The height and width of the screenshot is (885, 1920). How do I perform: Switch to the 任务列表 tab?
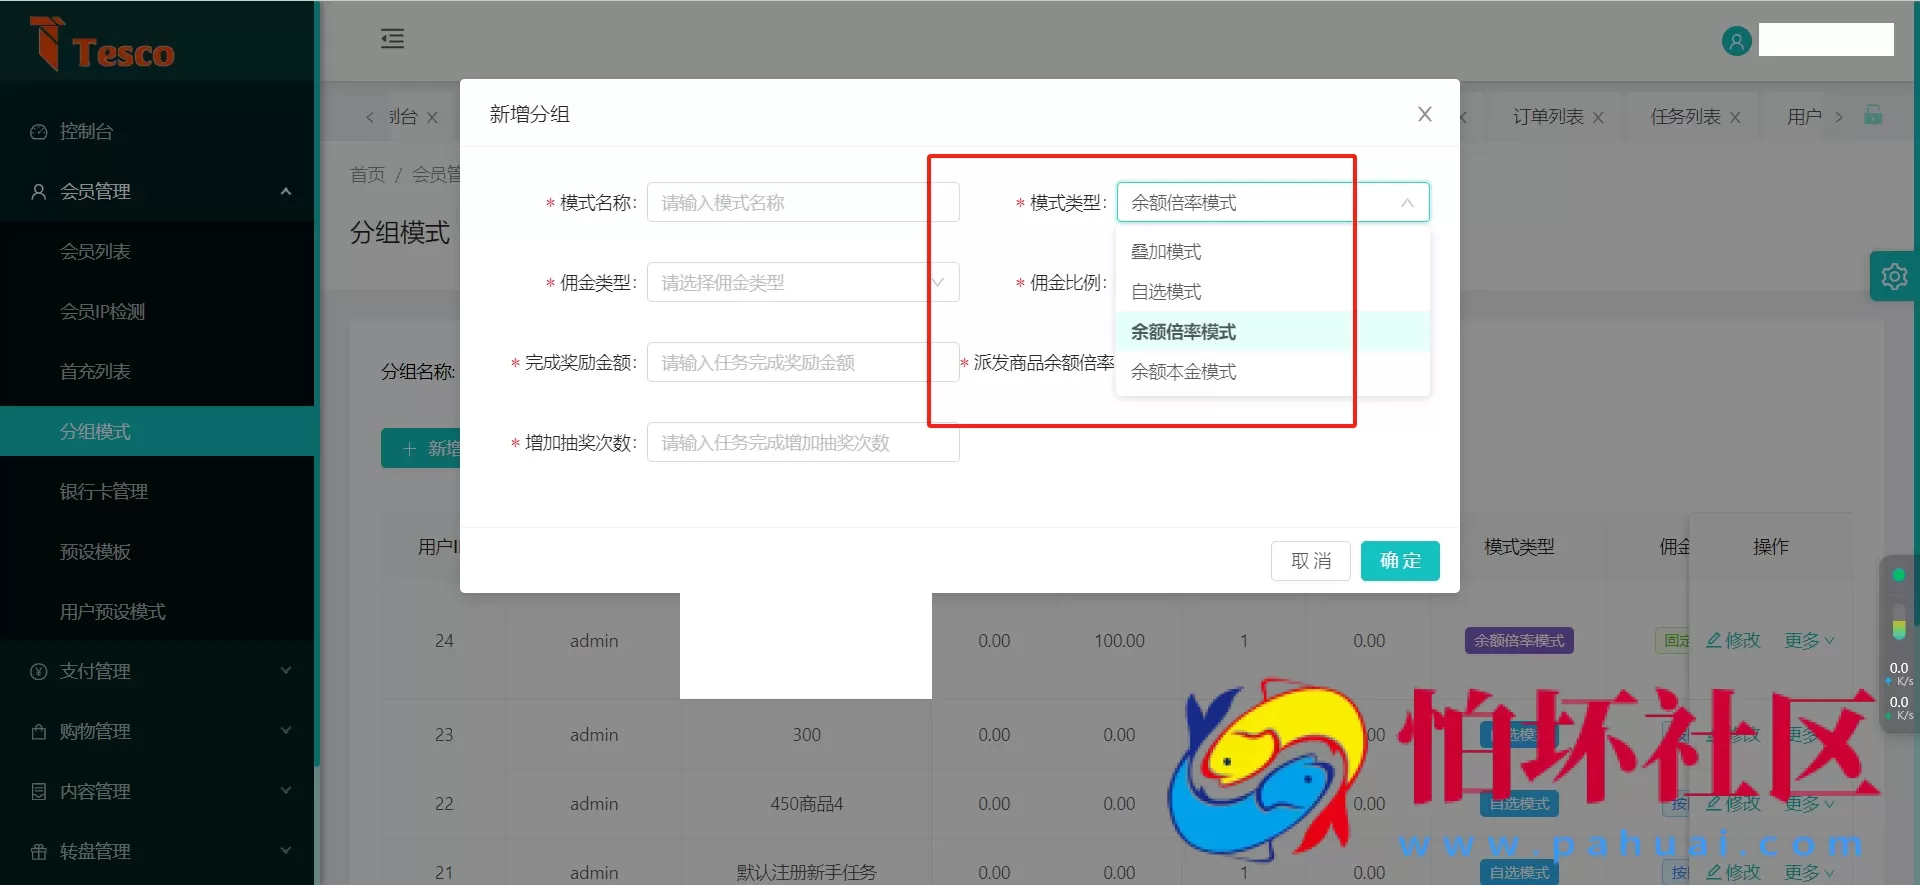(x=1685, y=117)
